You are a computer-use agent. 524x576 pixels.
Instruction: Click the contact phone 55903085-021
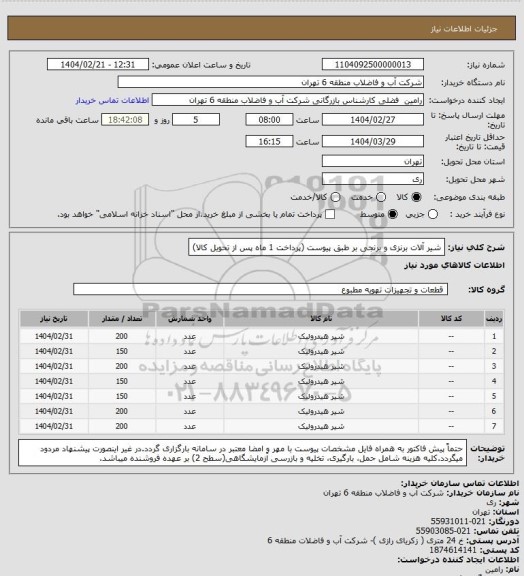[x=443, y=531]
